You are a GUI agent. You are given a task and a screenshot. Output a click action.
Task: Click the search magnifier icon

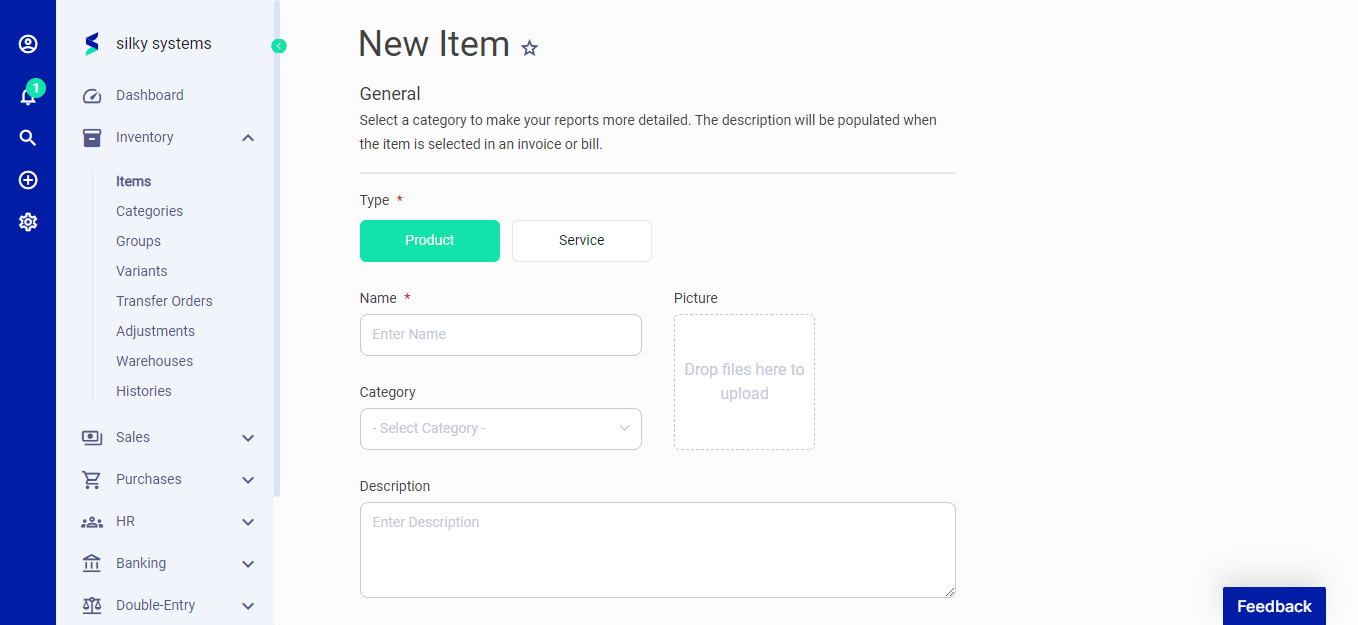28,138
